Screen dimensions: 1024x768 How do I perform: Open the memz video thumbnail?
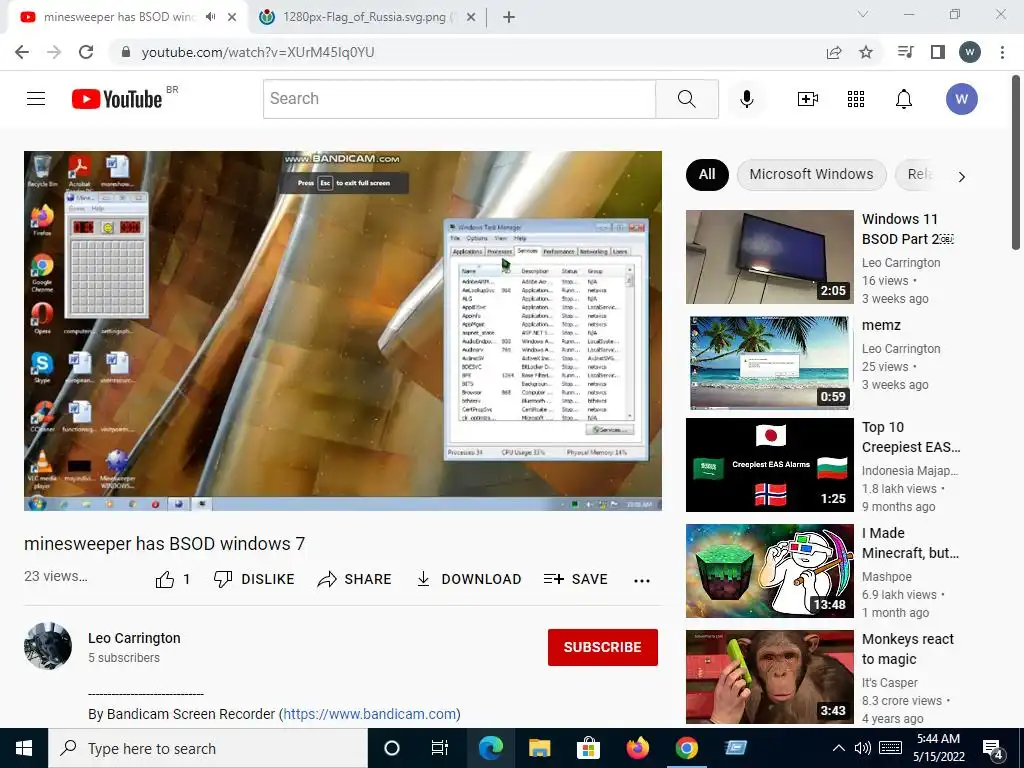pos(769,362)
